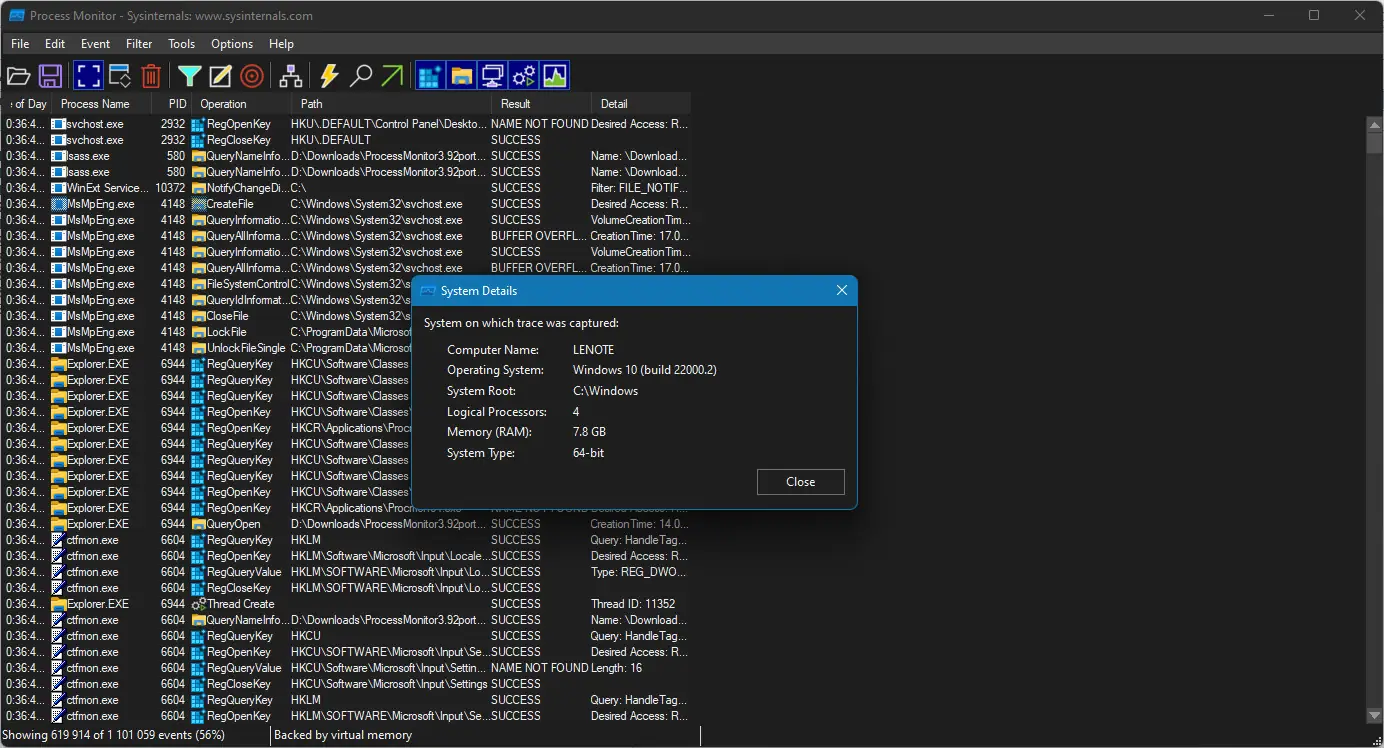Open the Event menu
The width and height of the screenshot is (1384, 748).
96,44
